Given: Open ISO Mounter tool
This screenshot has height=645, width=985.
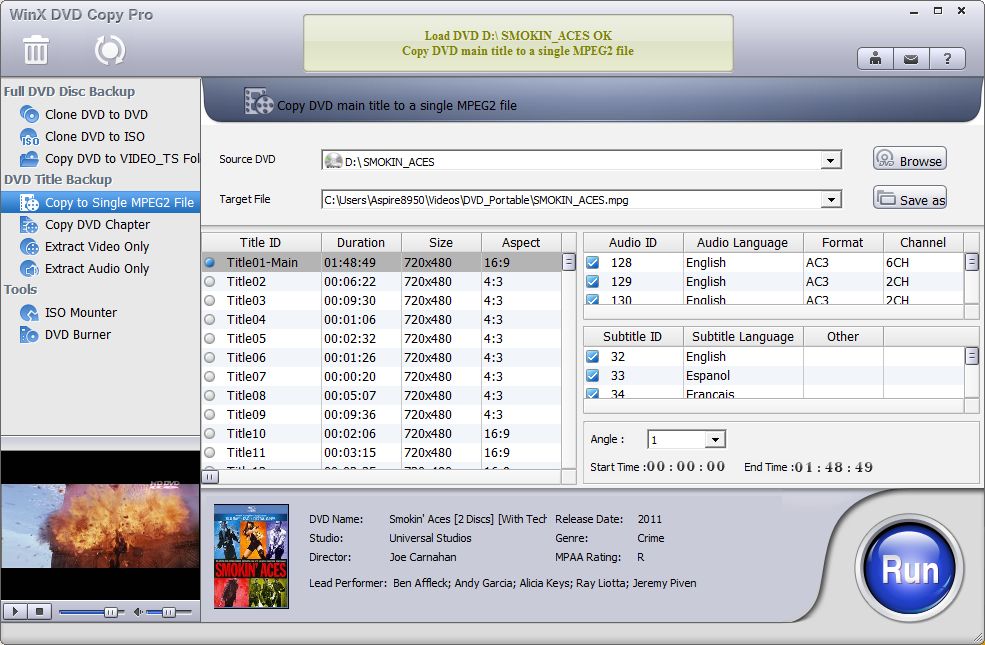Looking at the screenshot, I should pos(80,313).
